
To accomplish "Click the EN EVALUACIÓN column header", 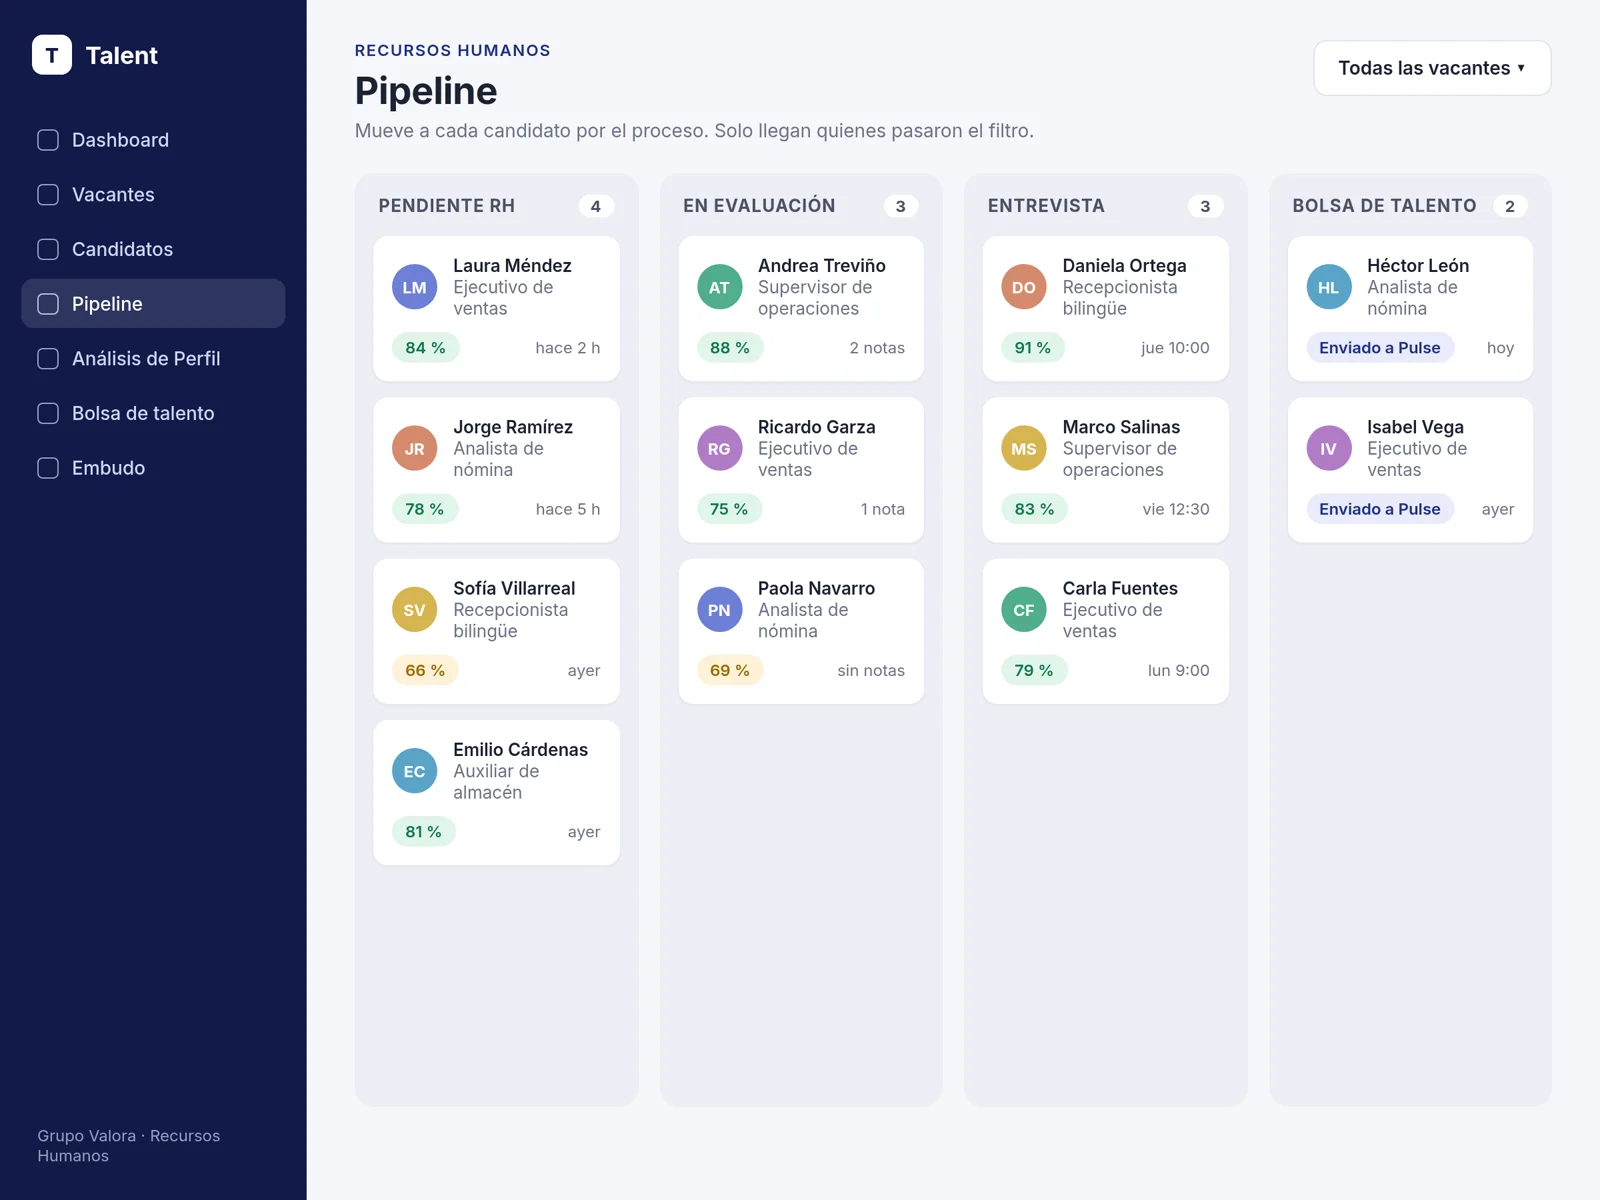I will [759, 205].
